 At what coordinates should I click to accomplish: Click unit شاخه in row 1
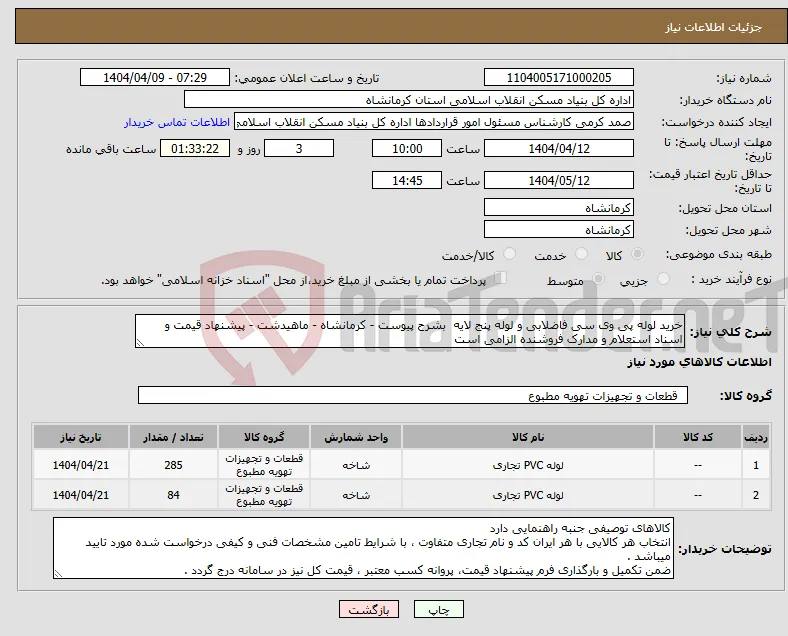[356, 465]
